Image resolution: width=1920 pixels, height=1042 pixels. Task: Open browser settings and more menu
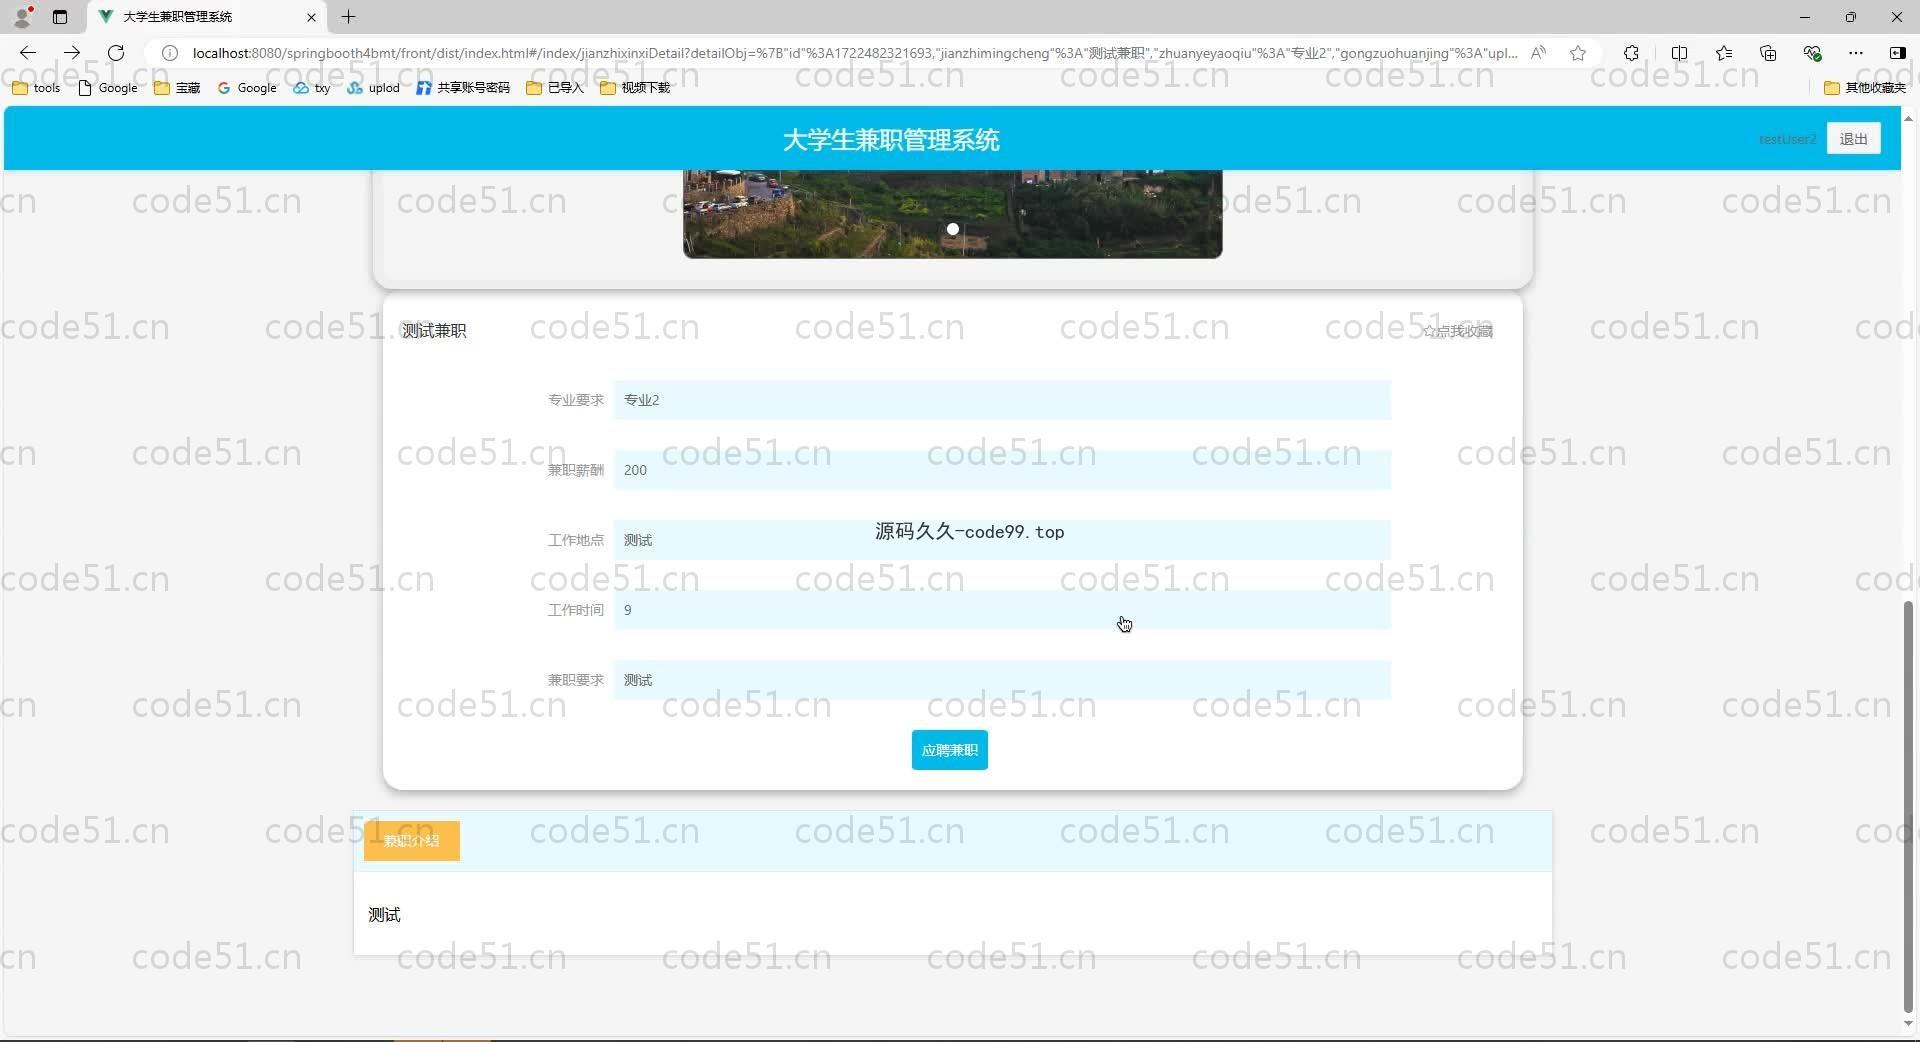[x=1856, y=53]
